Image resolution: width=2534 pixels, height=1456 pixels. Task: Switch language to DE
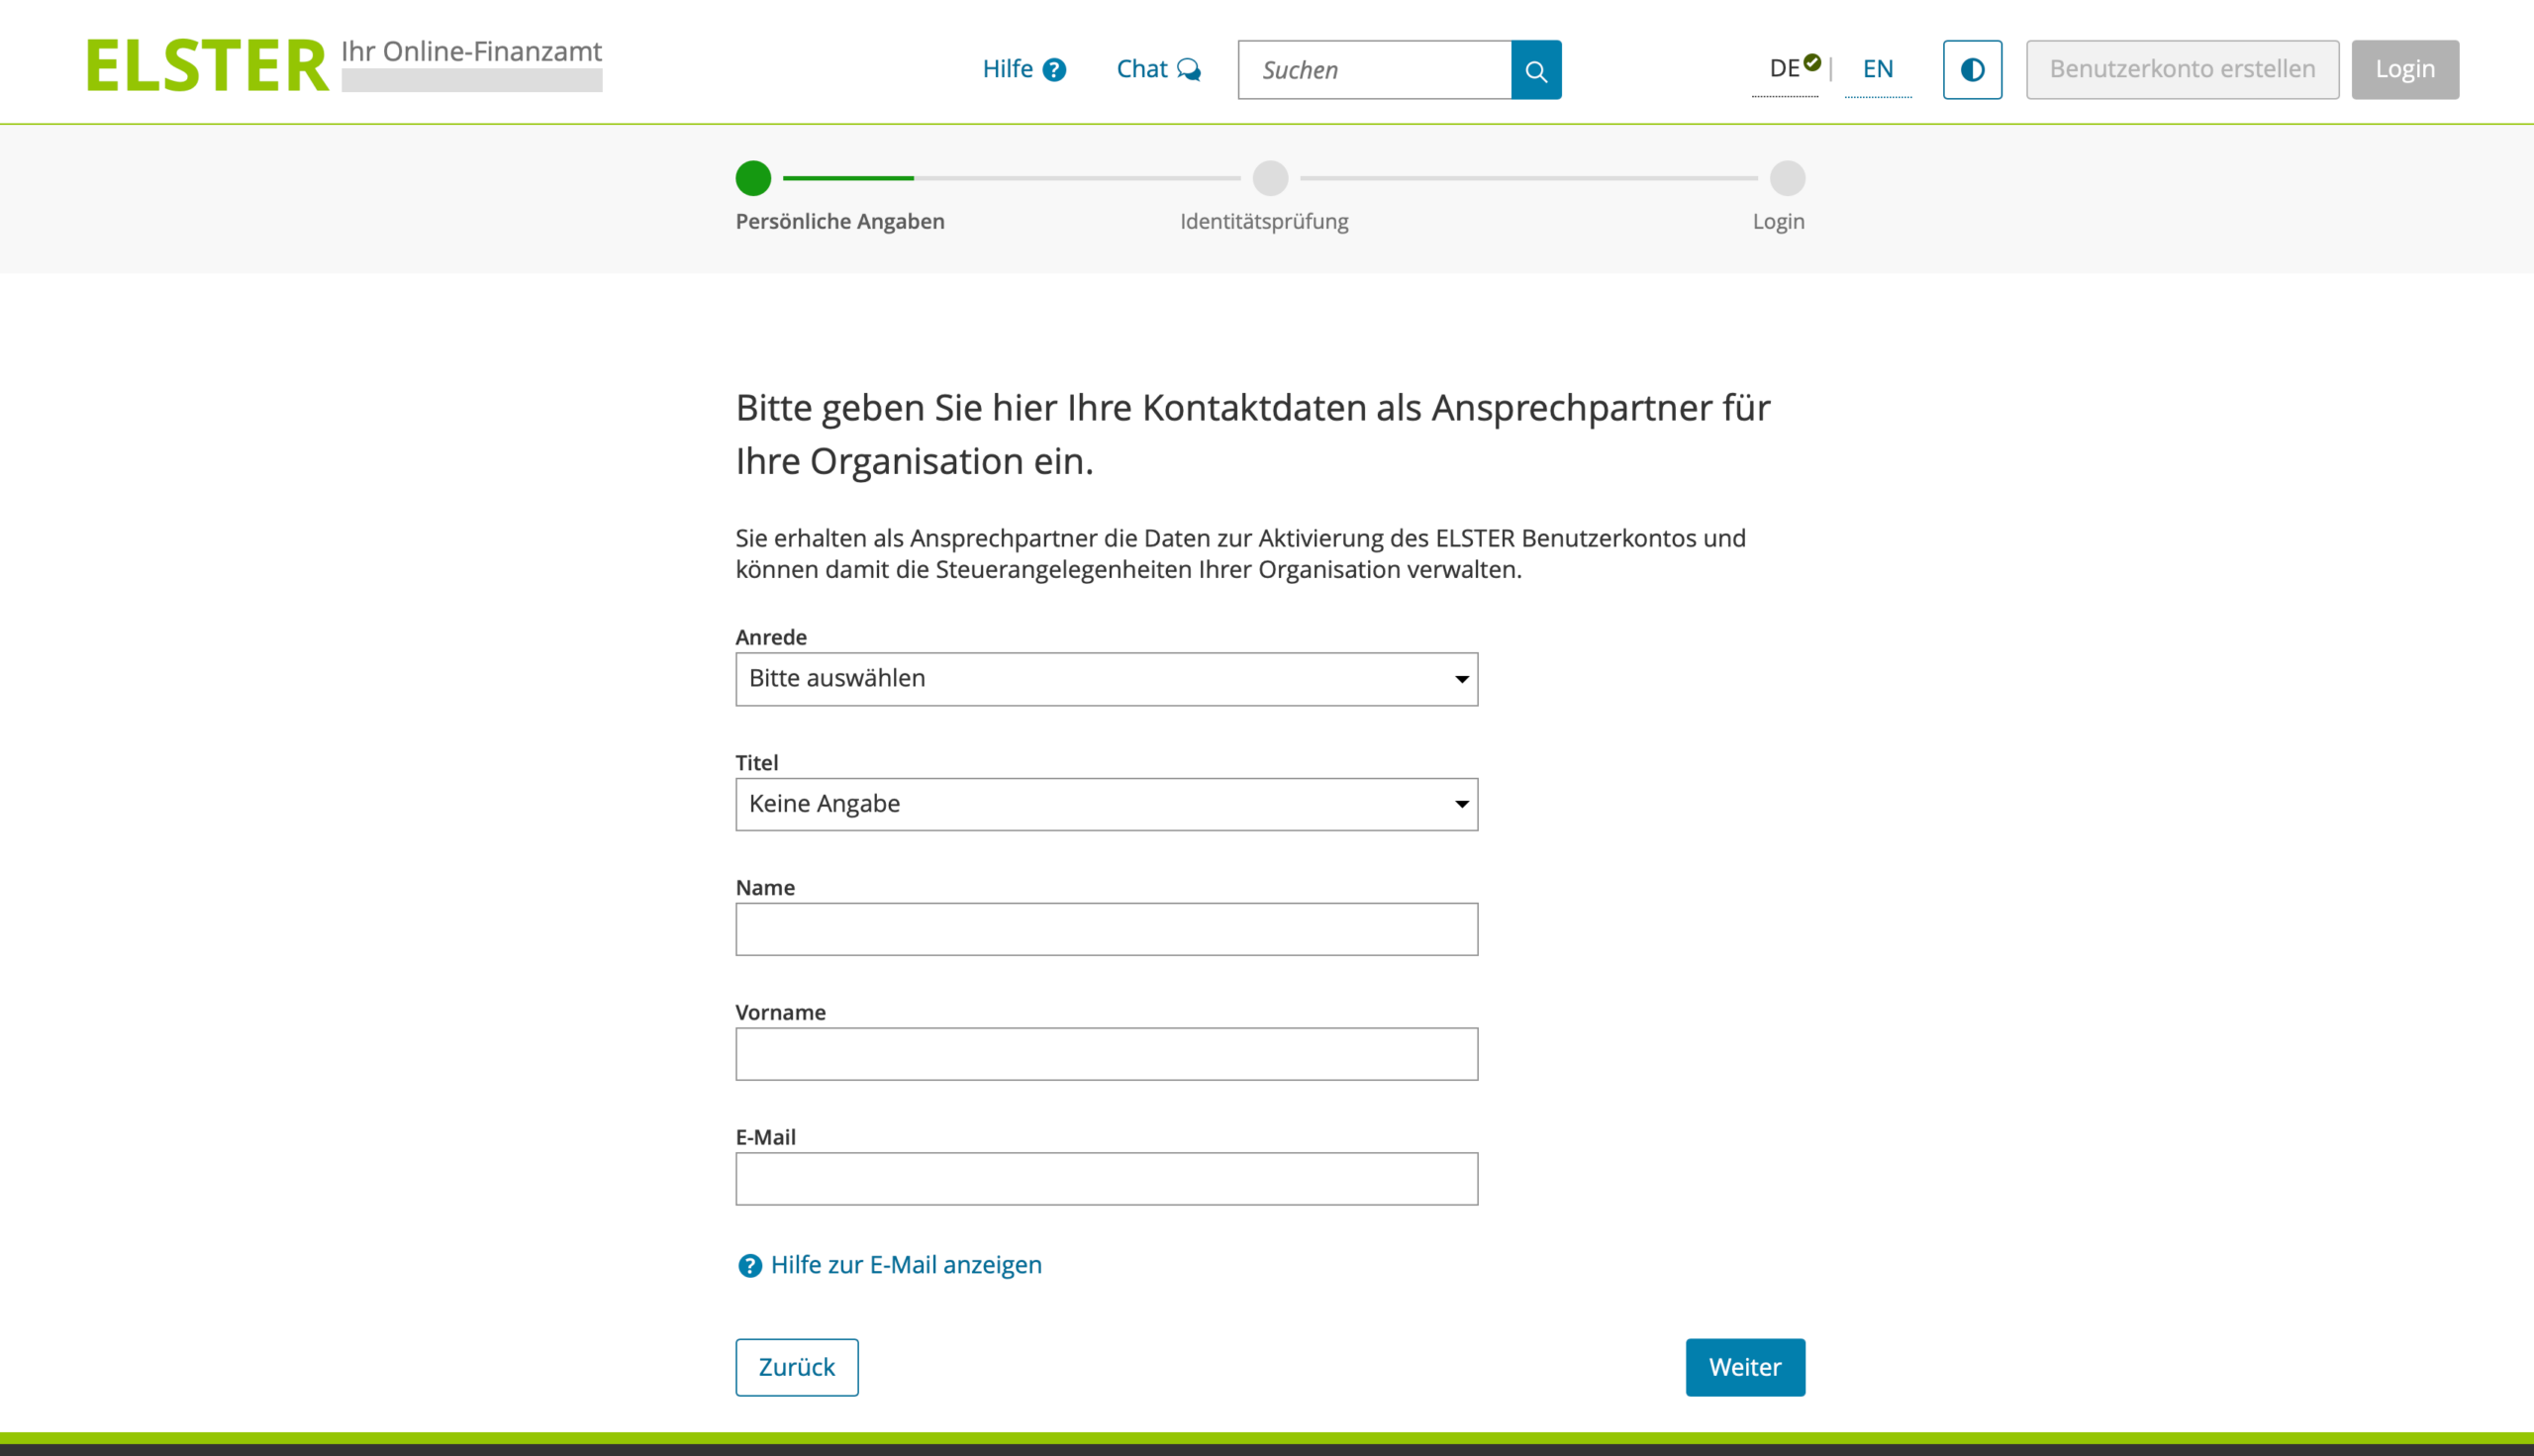point(1785,69)
